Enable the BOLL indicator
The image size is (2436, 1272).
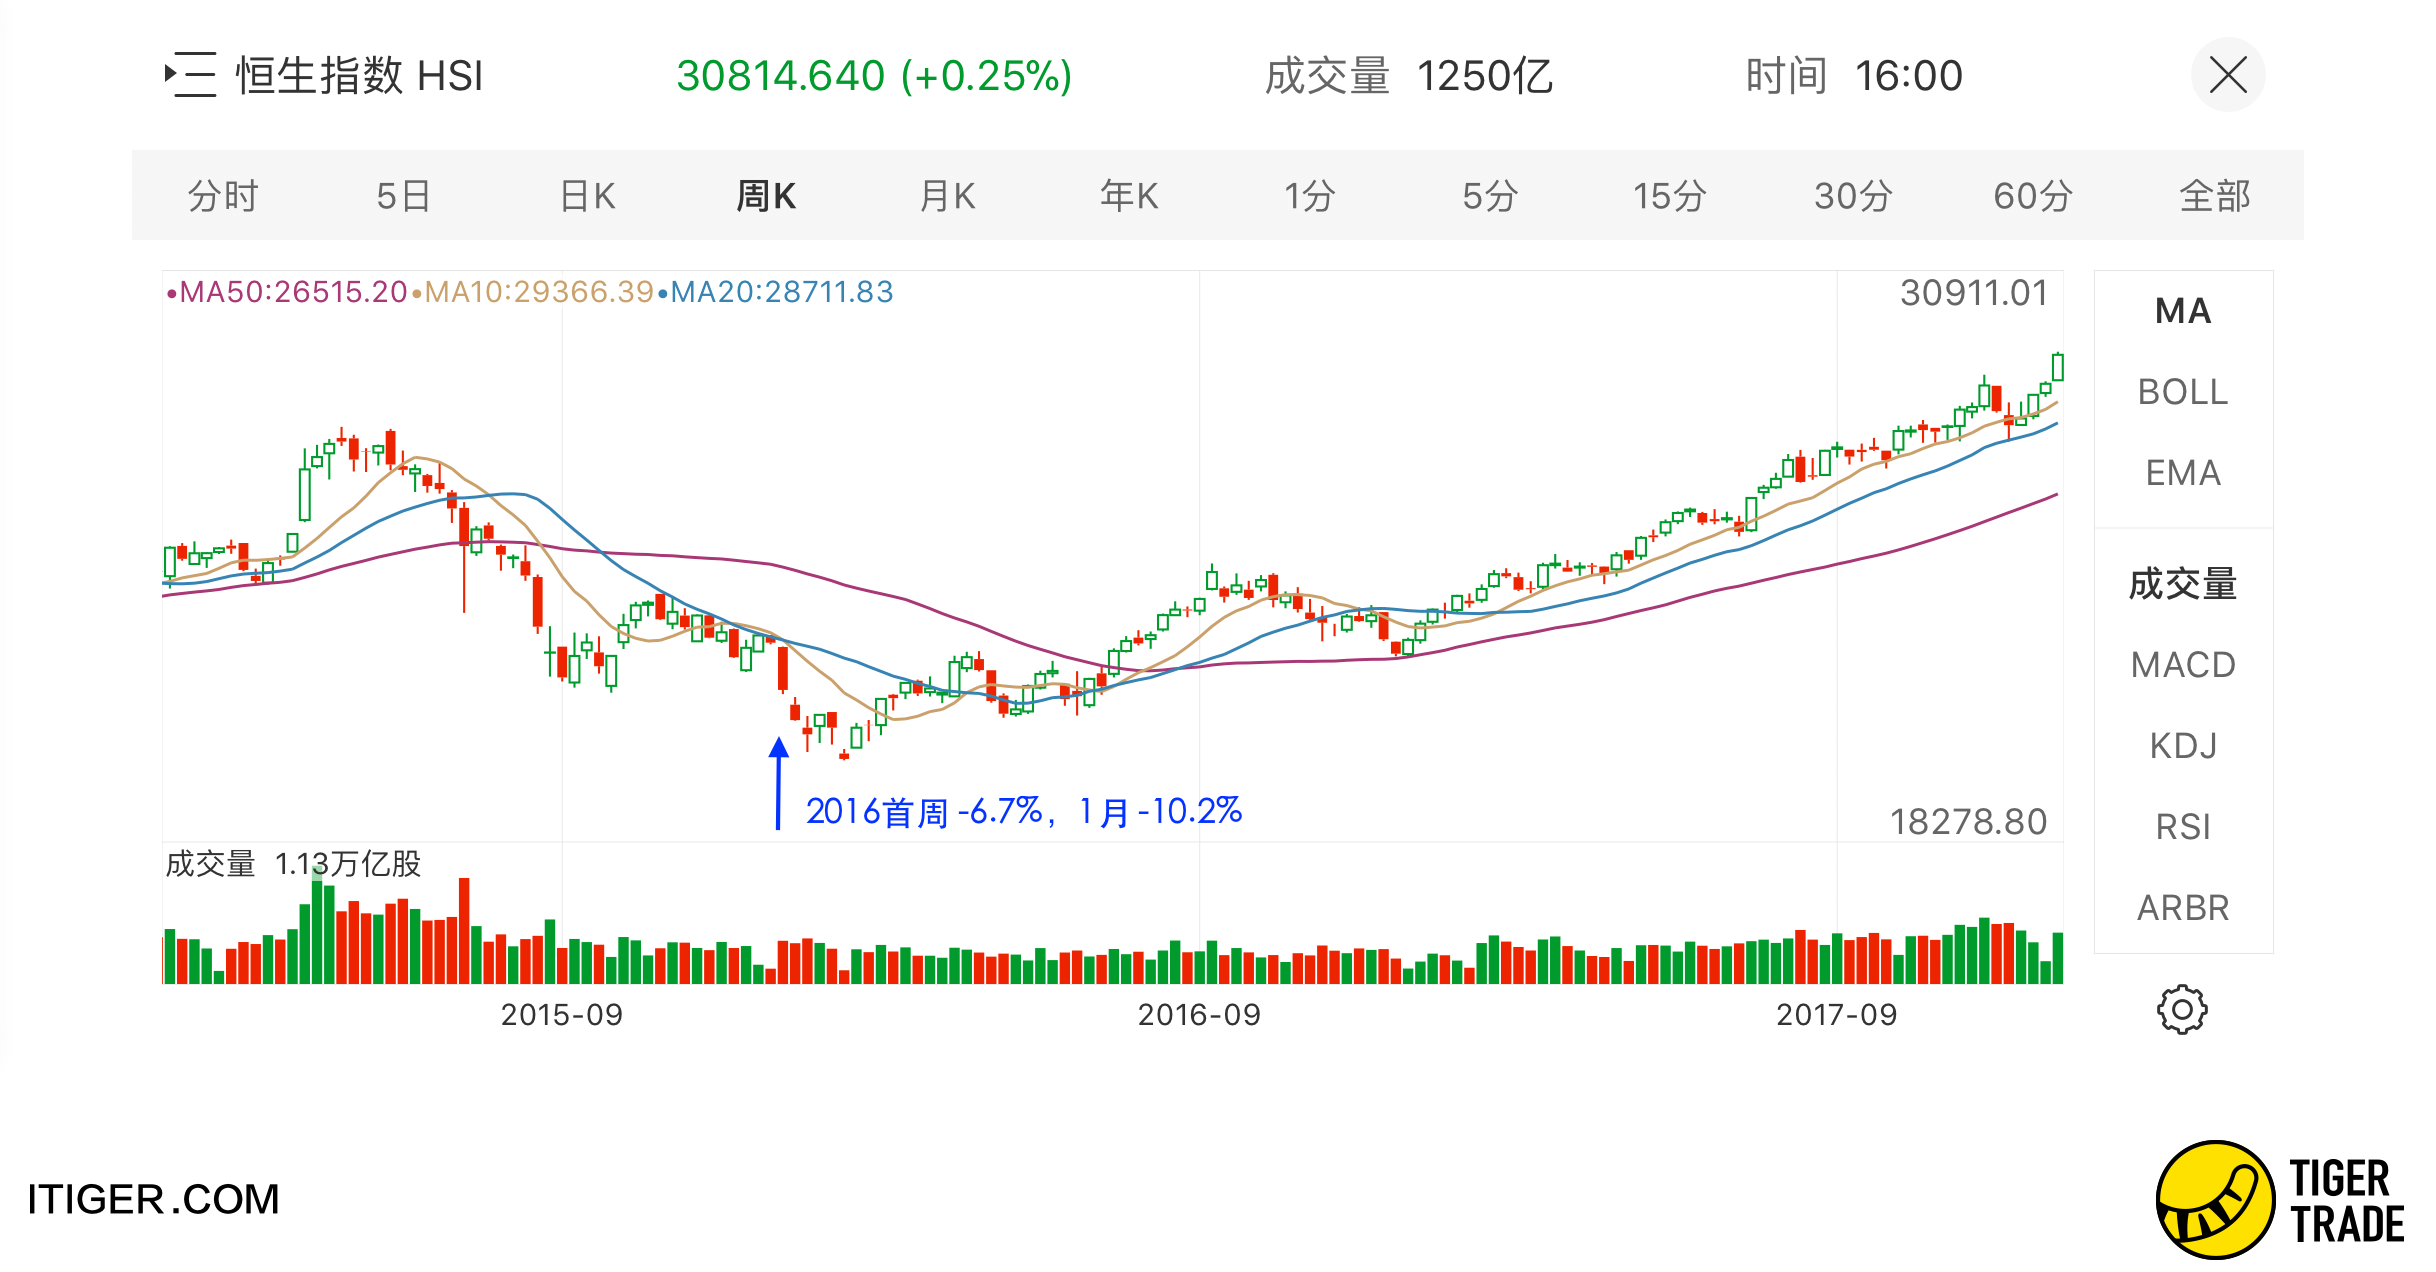(2182, 392)
